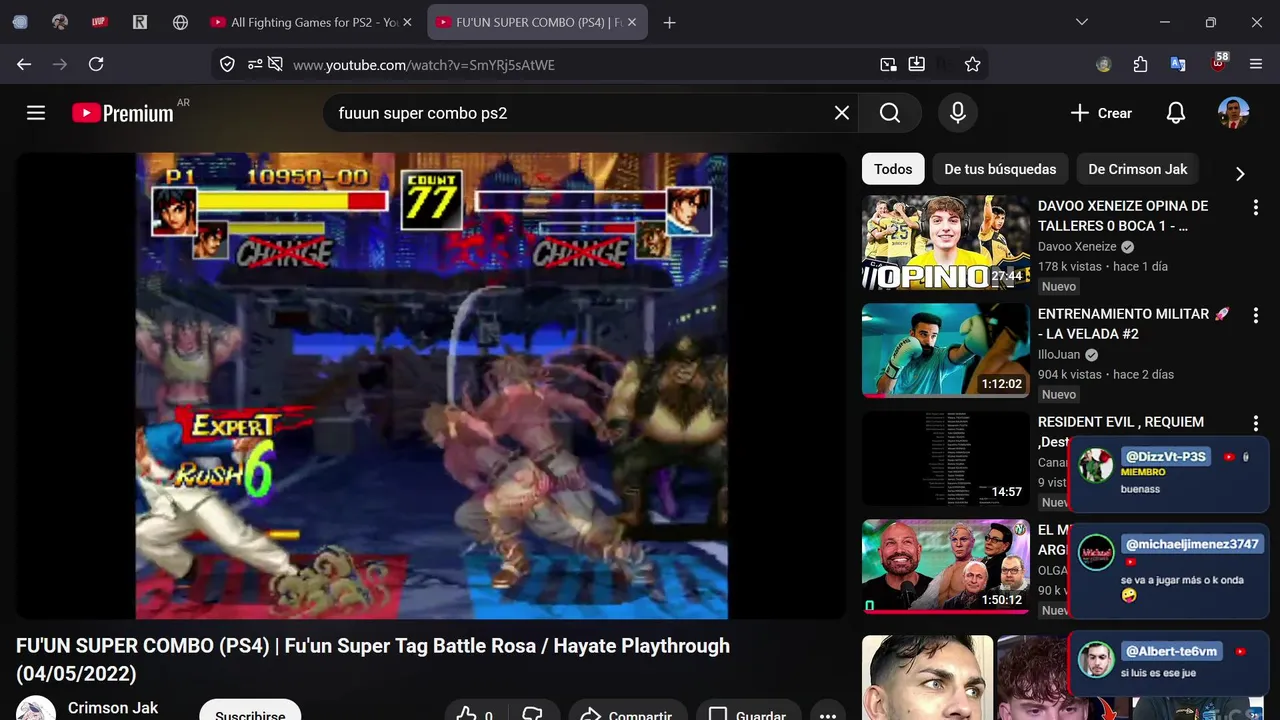Start voice search with the microphone icon
The height and width of the screenshot is (720, 1280).
coord(958,113)
